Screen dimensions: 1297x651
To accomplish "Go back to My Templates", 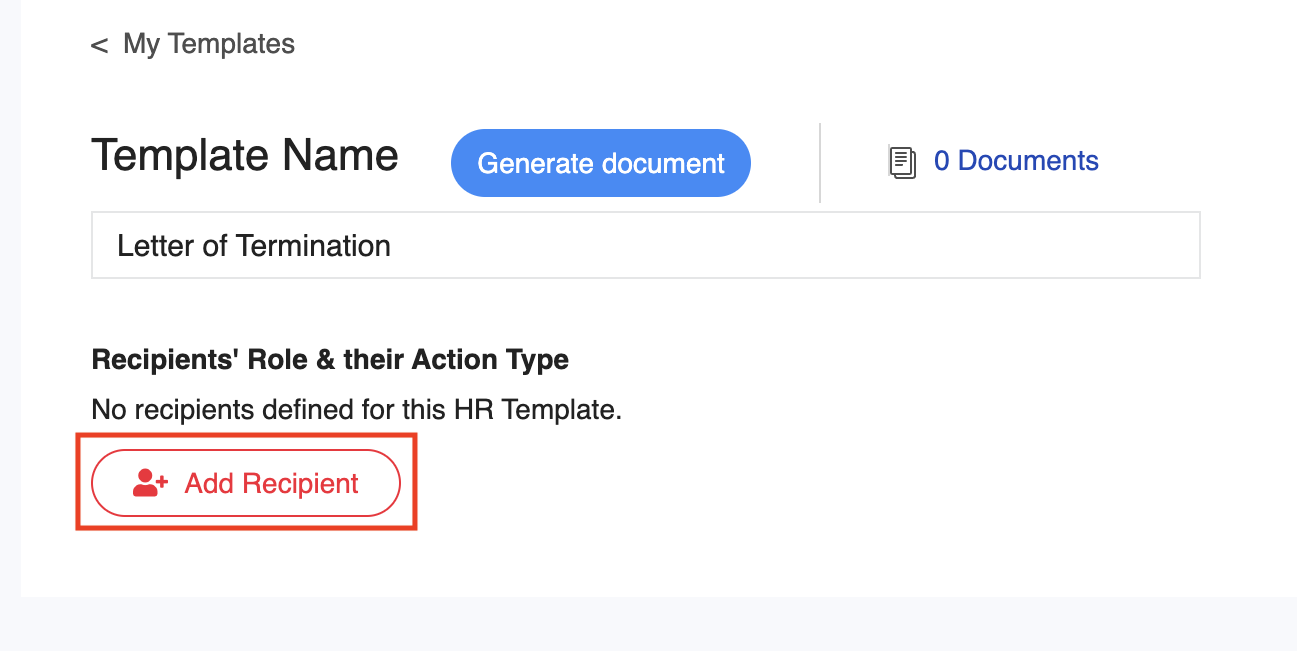I will pos(193,44).
